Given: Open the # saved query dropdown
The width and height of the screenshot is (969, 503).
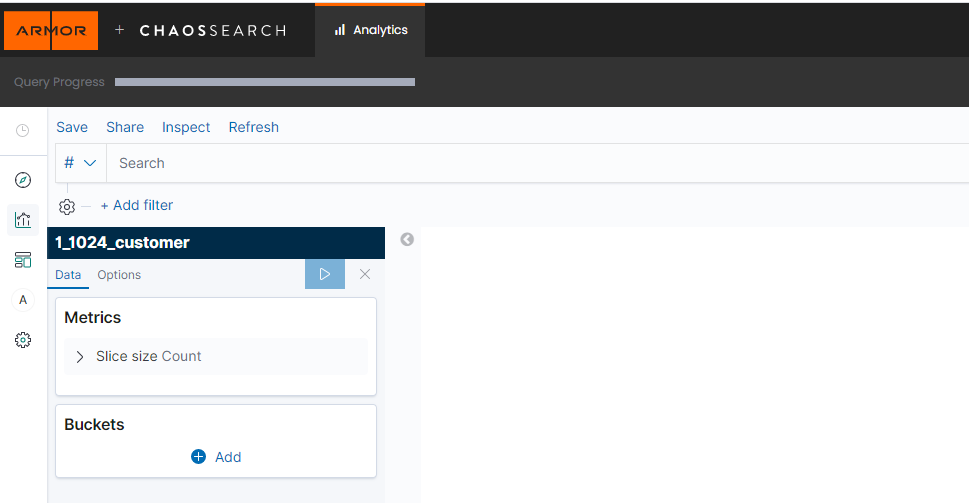Looking at the screenshot, I should click(80, 163).
